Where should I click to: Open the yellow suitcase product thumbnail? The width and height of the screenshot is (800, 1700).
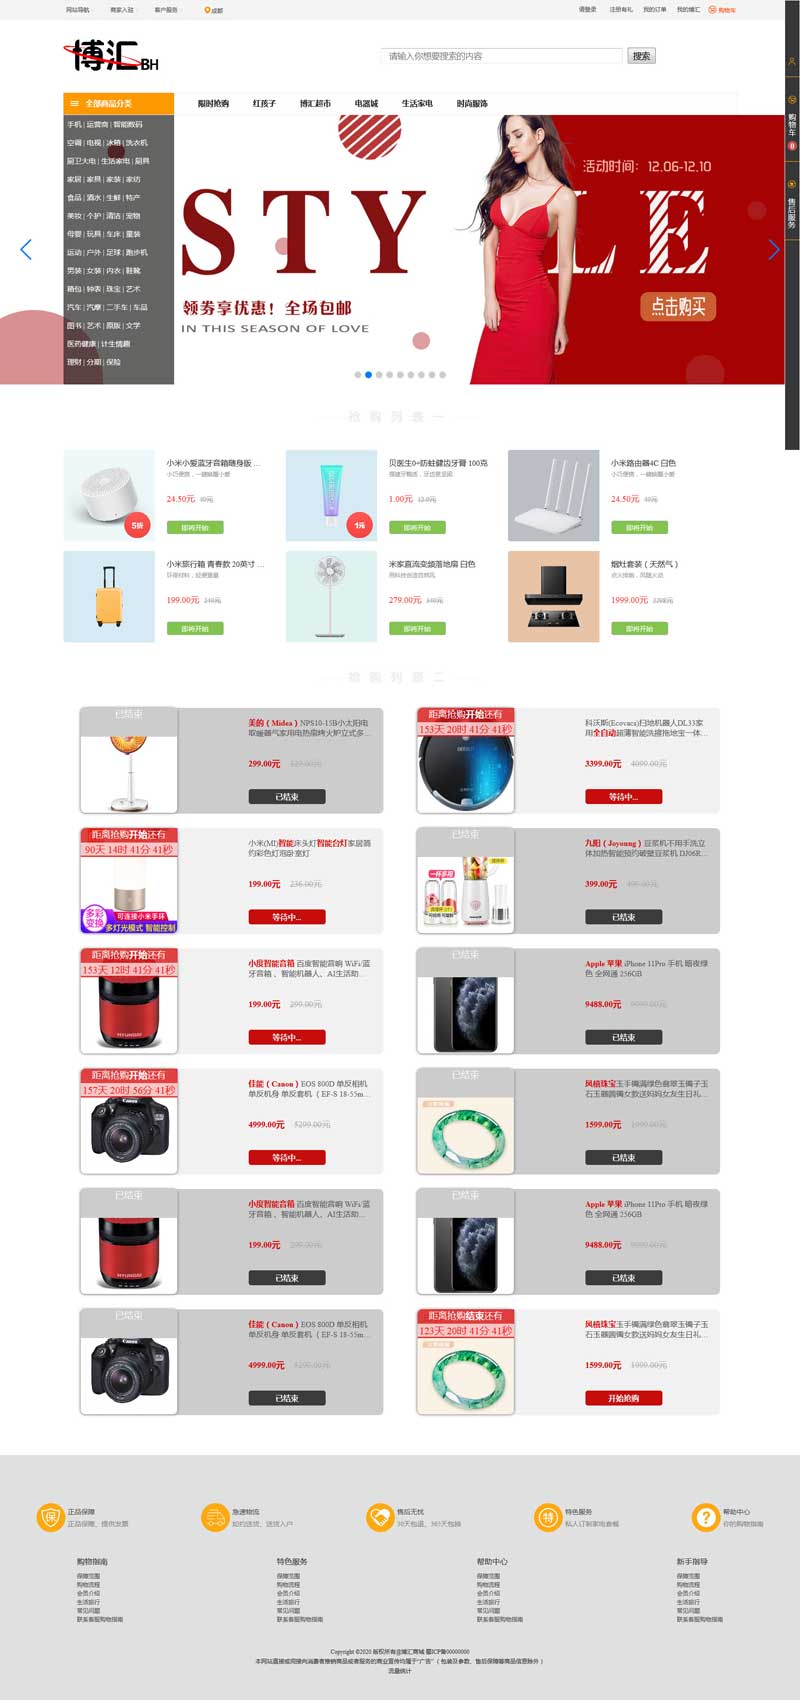click(109, 596)
